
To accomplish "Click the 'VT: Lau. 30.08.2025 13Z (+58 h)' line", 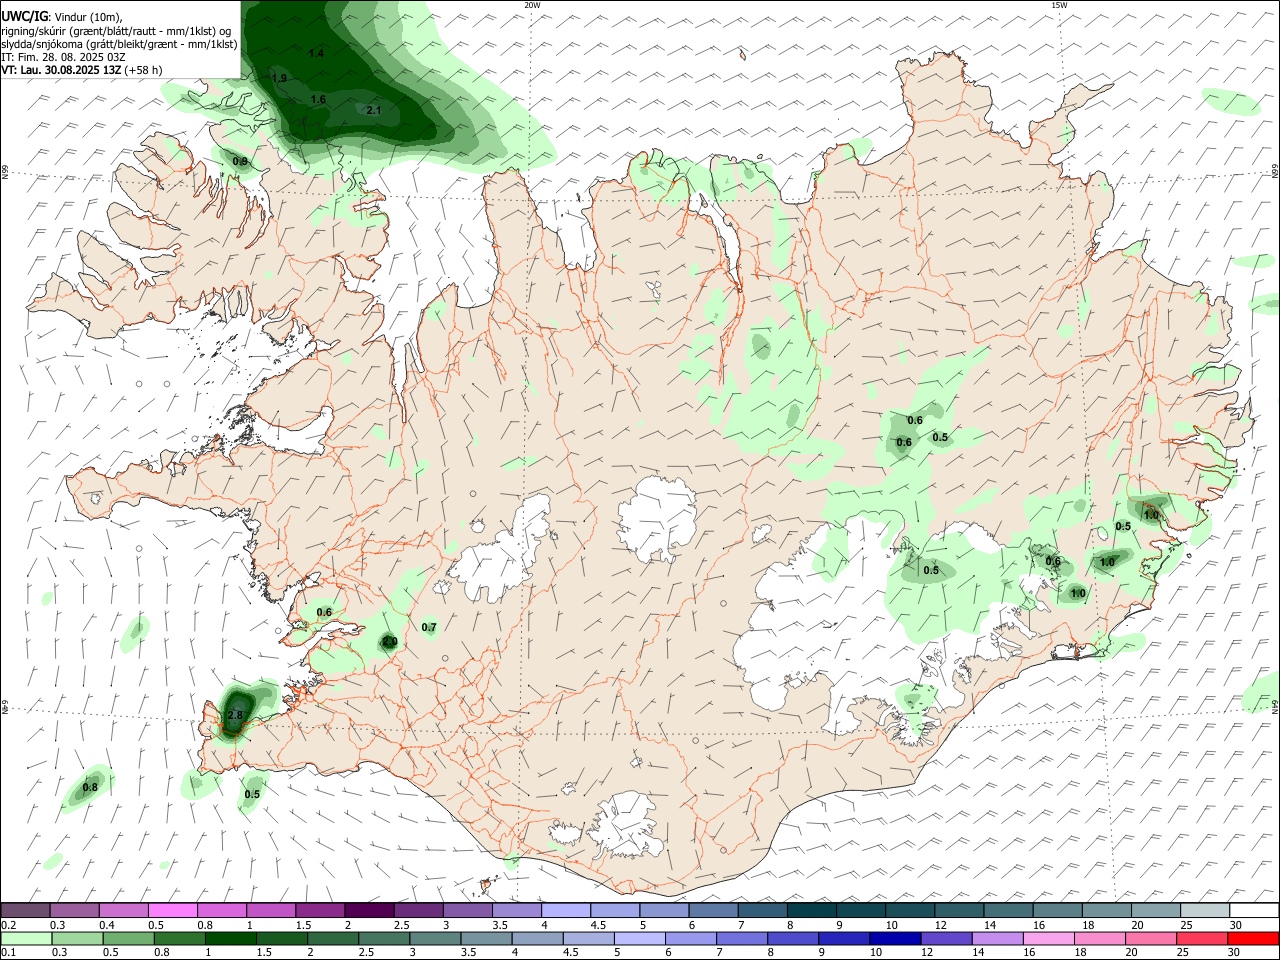I will coord(82,70).
